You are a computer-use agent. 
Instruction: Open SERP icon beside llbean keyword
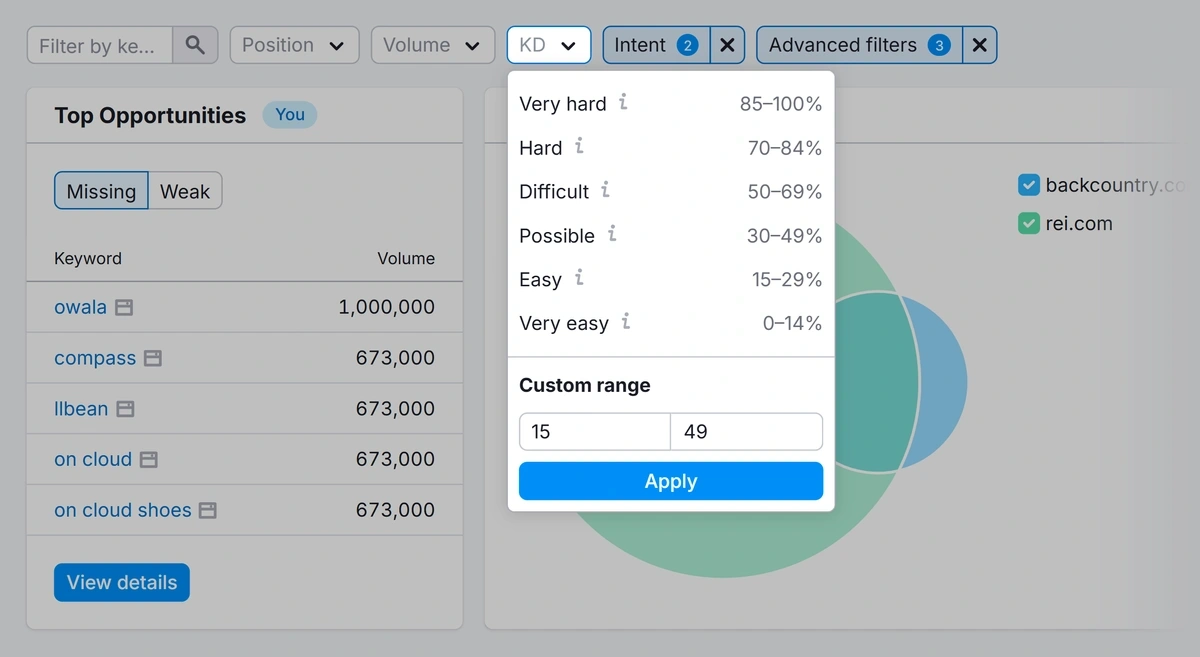125,409
